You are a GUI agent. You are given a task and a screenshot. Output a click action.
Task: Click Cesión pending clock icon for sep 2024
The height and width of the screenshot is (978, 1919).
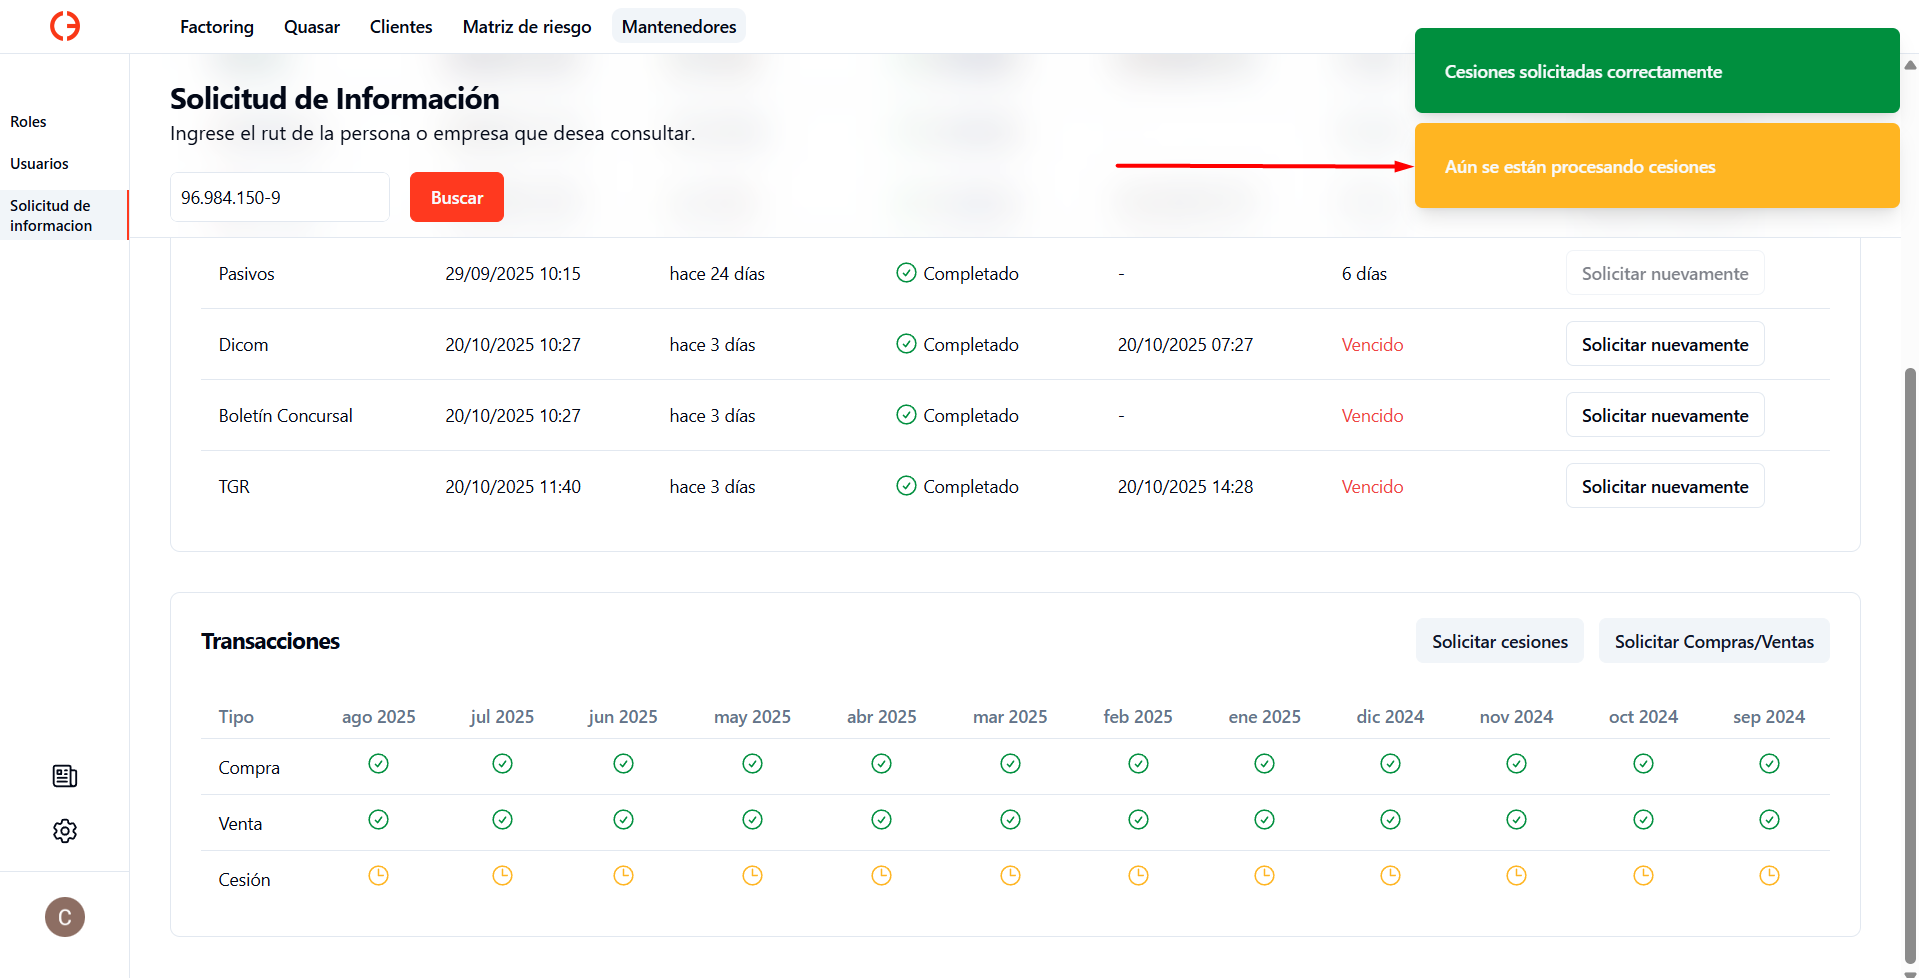click(x=1769, y=876)
